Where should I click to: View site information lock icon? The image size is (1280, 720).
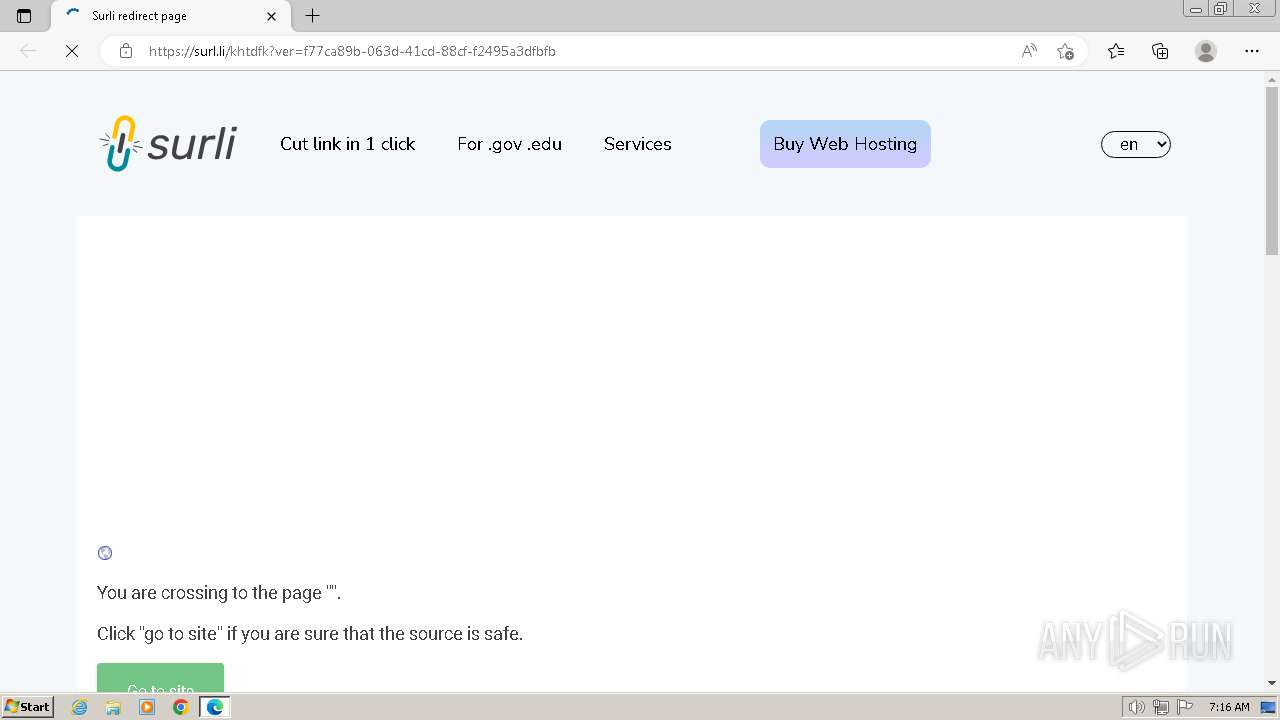[125, 51]
